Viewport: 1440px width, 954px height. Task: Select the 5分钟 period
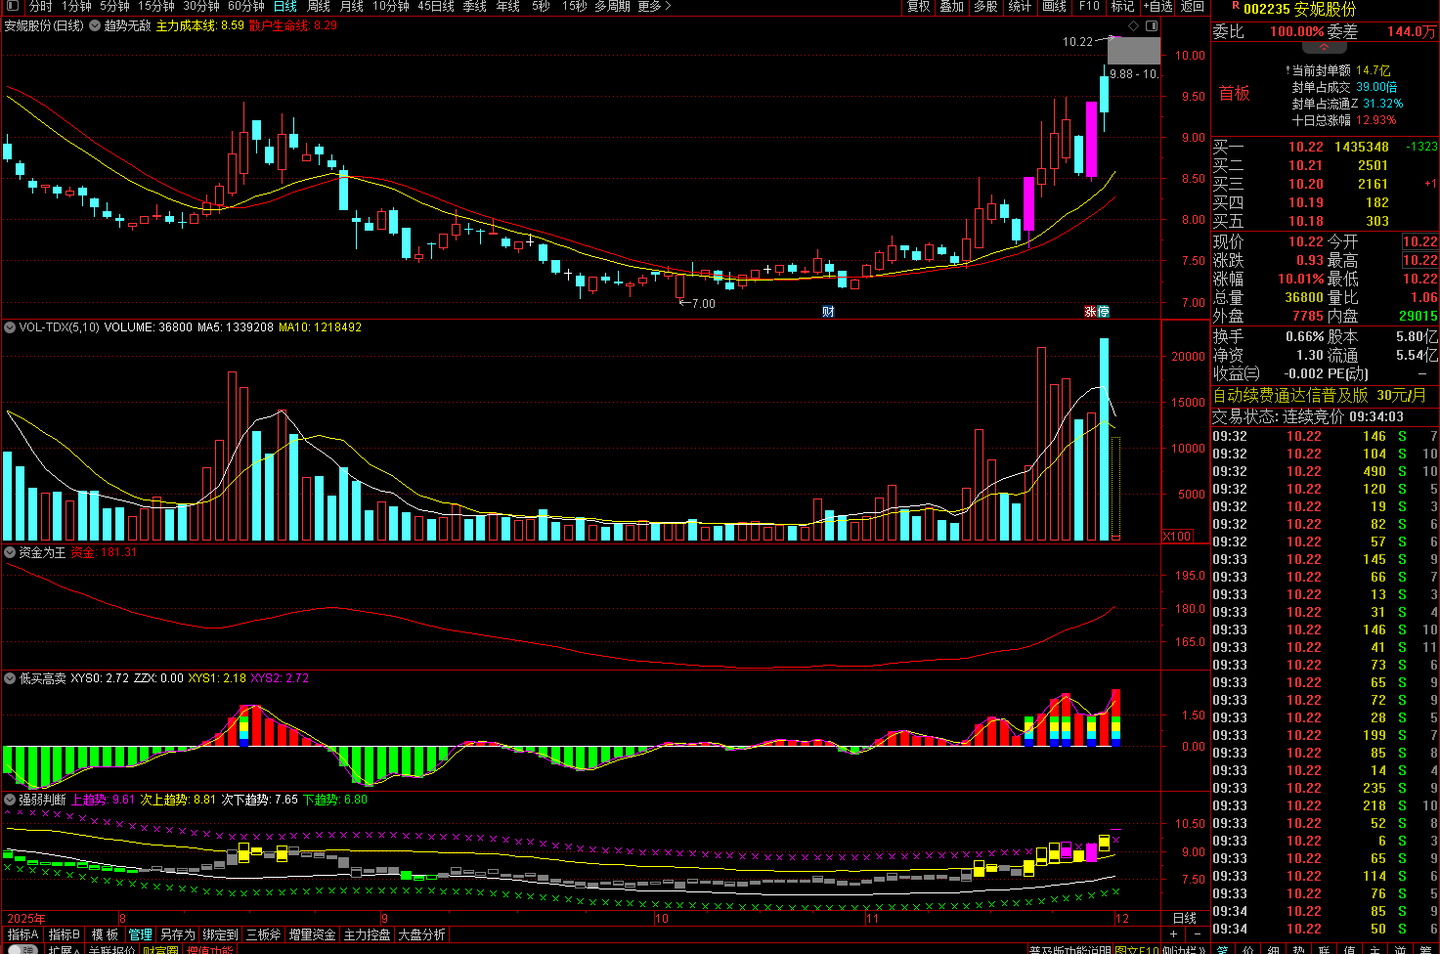[x=115, y=6]
